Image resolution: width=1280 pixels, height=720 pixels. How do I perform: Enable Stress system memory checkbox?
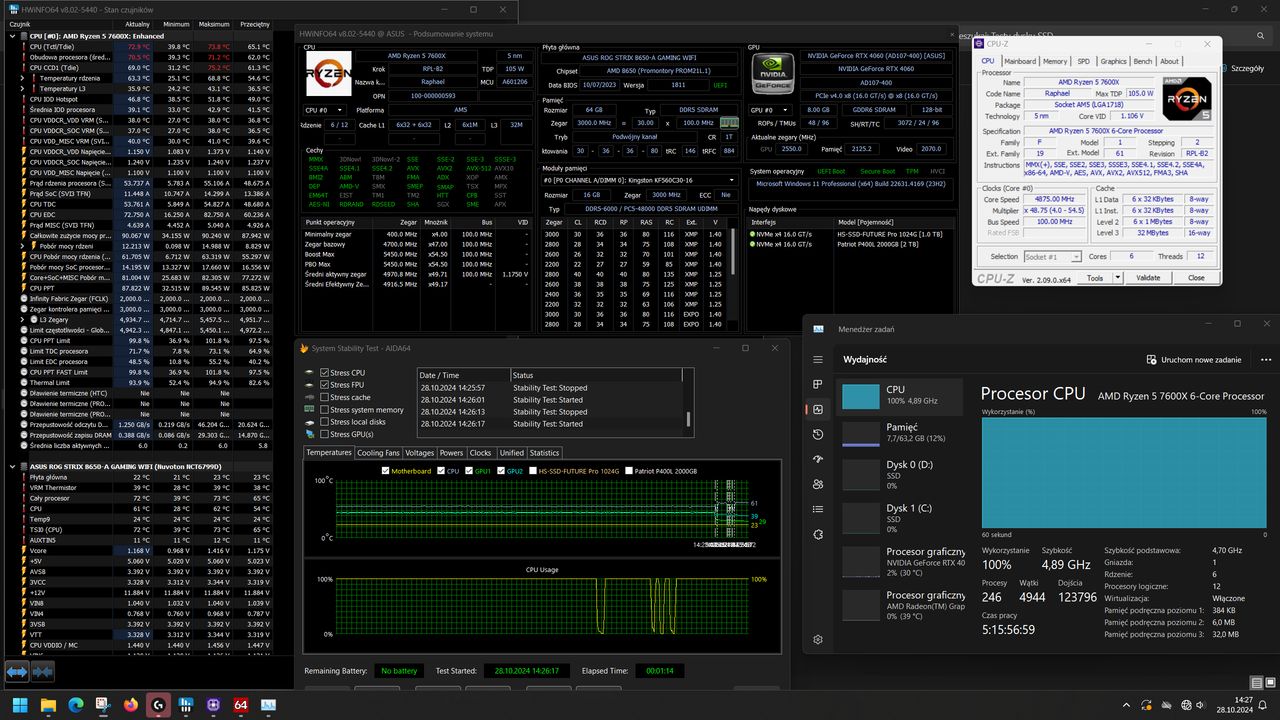point(324,410)
